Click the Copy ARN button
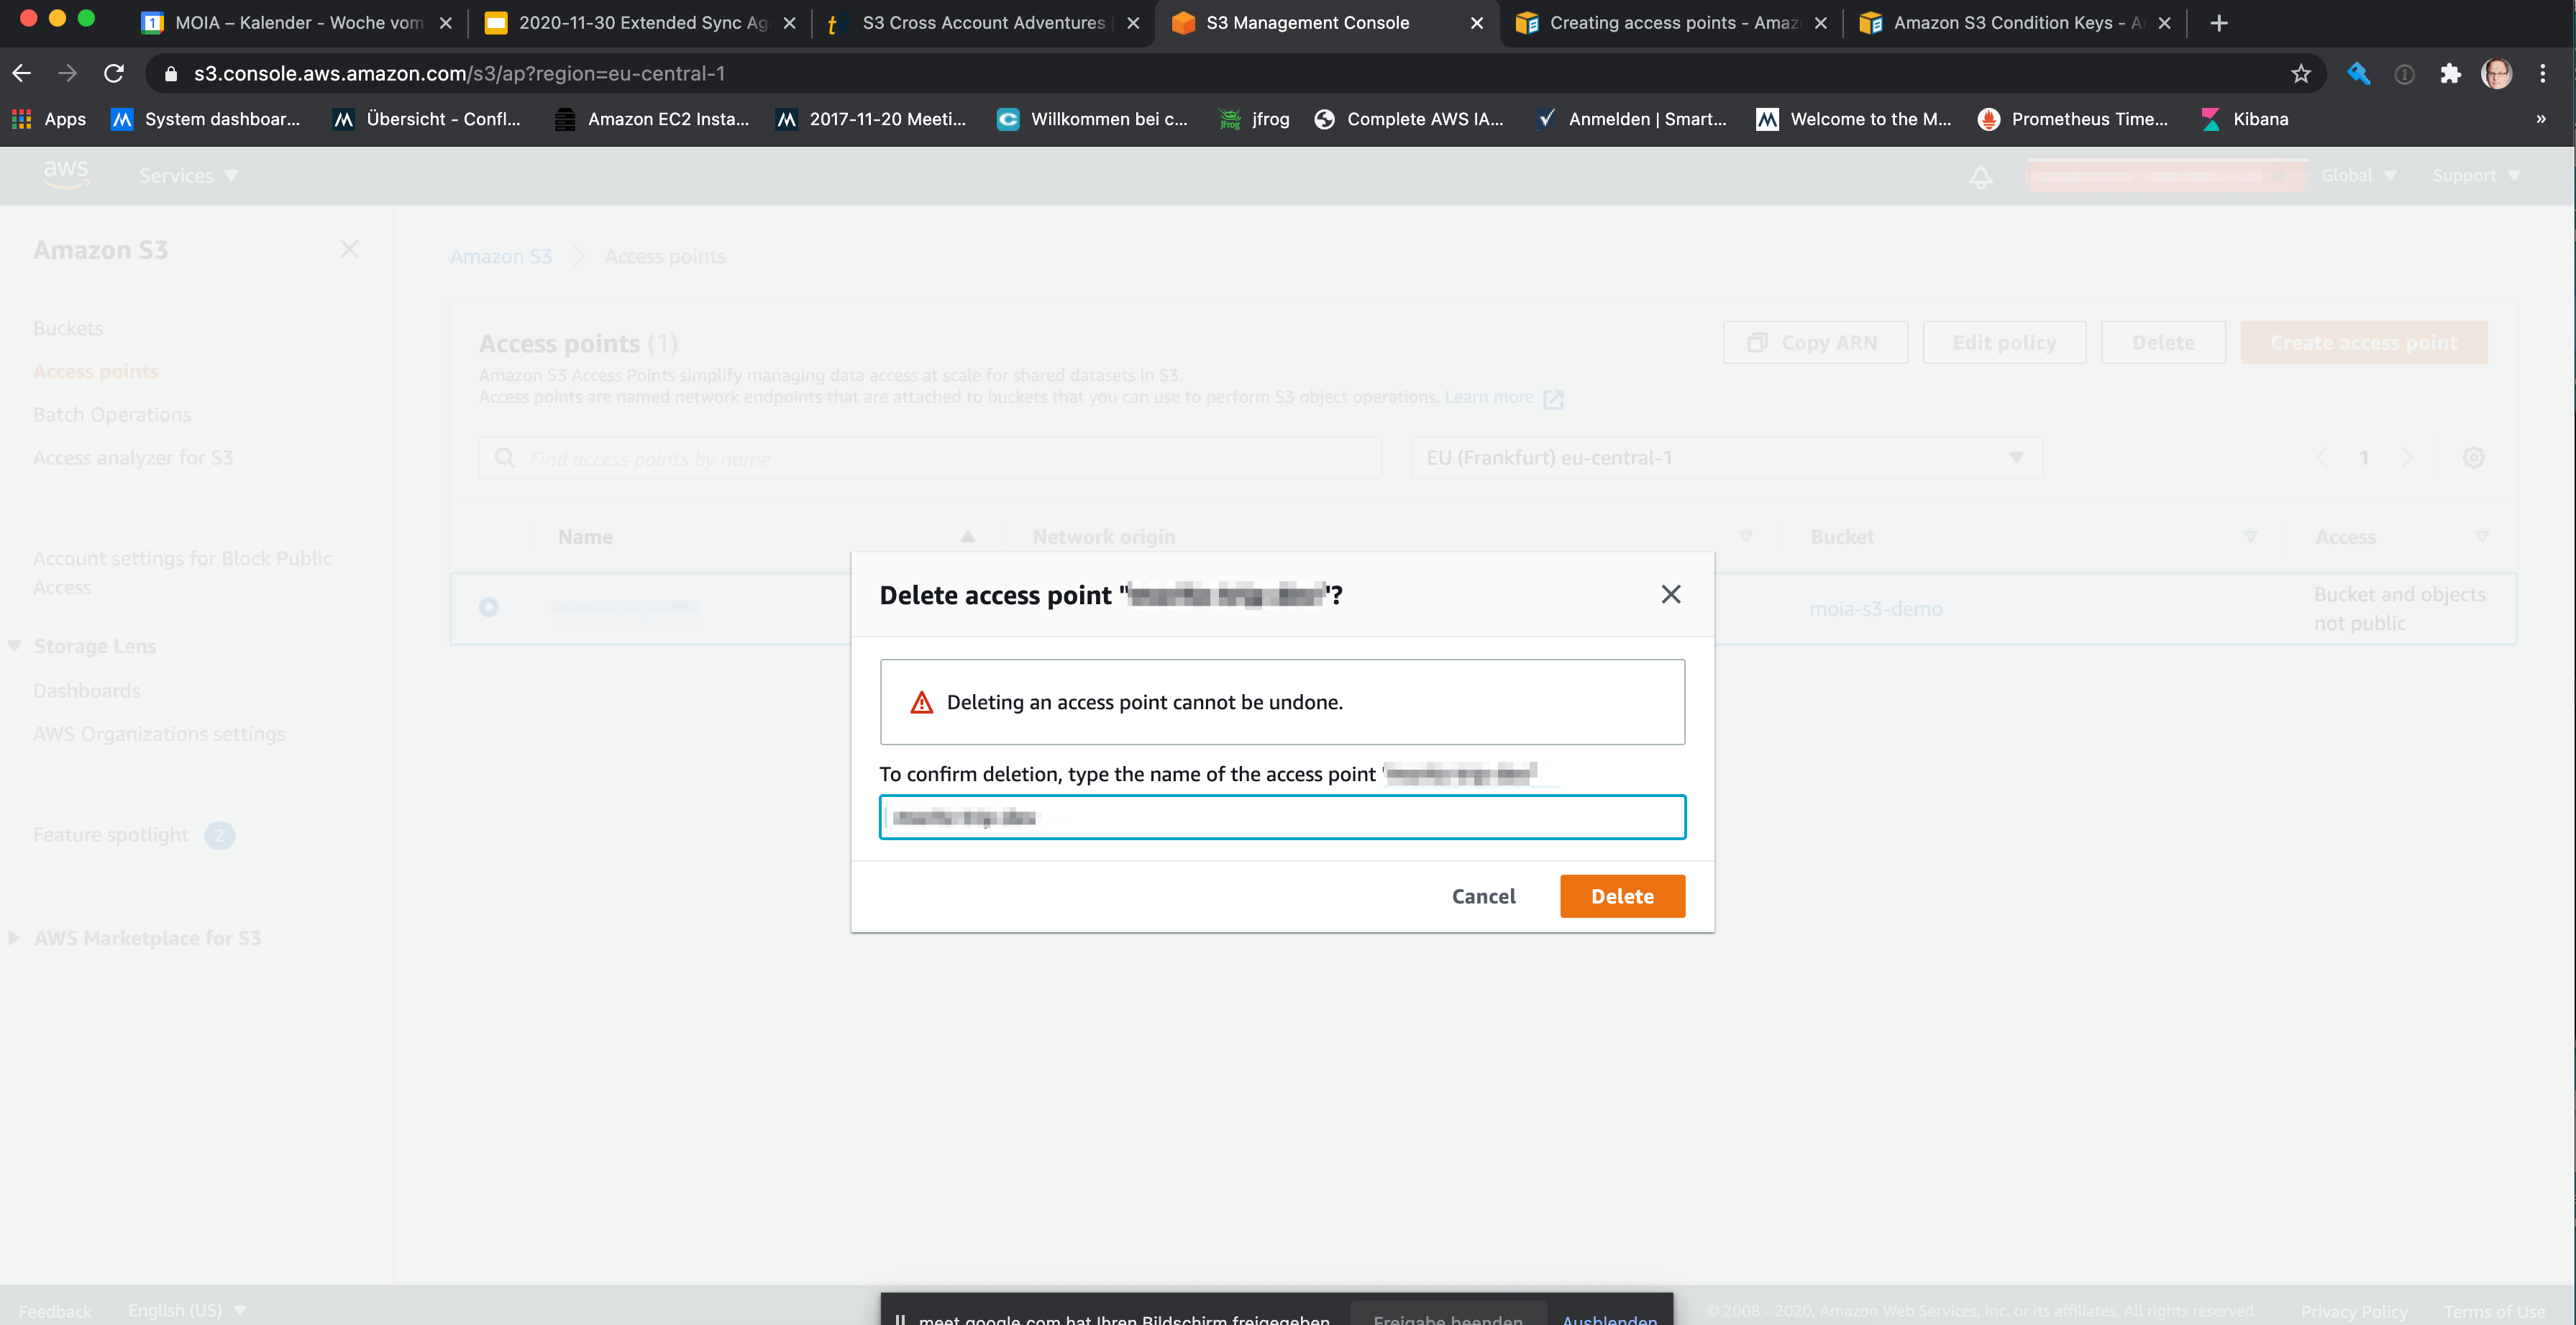The height and width of the screenshot is (1325, 2576). 1814,342
